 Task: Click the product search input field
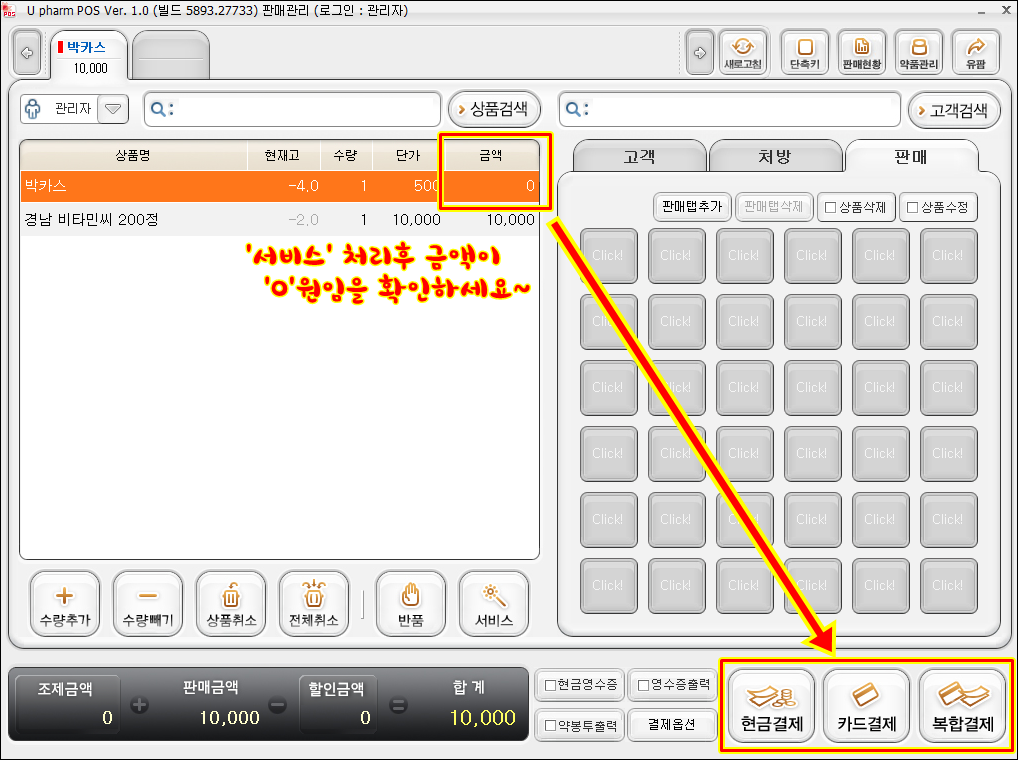pyautogui.click(x=300, y=110)
